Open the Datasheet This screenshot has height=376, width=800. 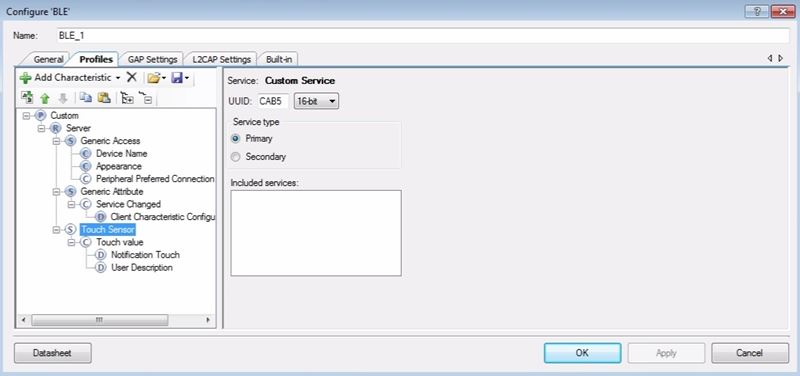click(x=53, y=353)
